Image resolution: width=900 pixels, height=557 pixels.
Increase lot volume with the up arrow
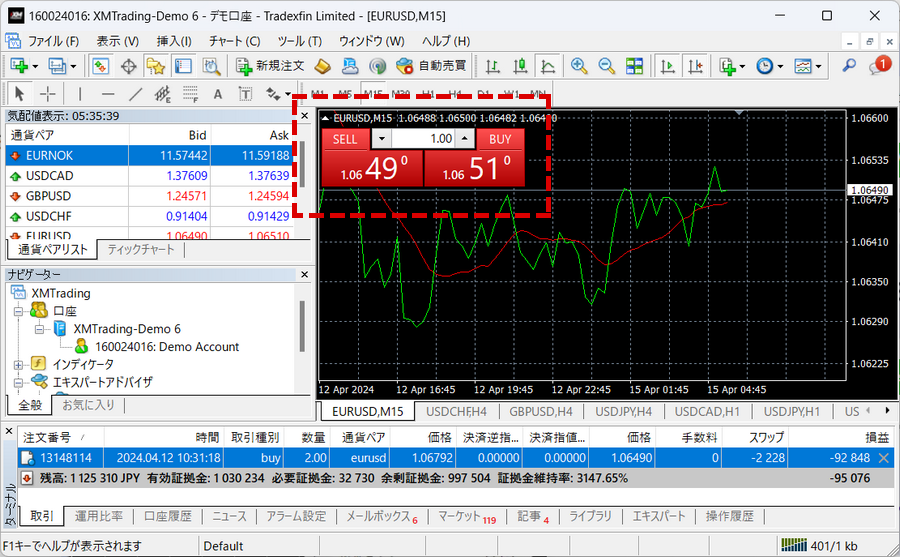click(465, 138)
